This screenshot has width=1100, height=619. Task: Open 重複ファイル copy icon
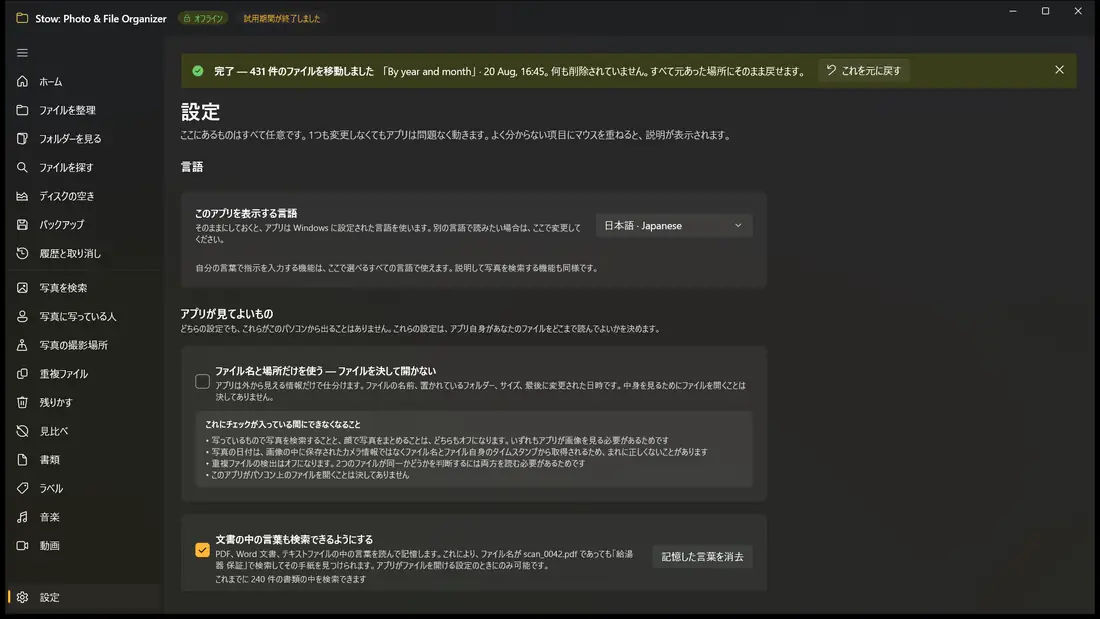[x=22, y=374]
